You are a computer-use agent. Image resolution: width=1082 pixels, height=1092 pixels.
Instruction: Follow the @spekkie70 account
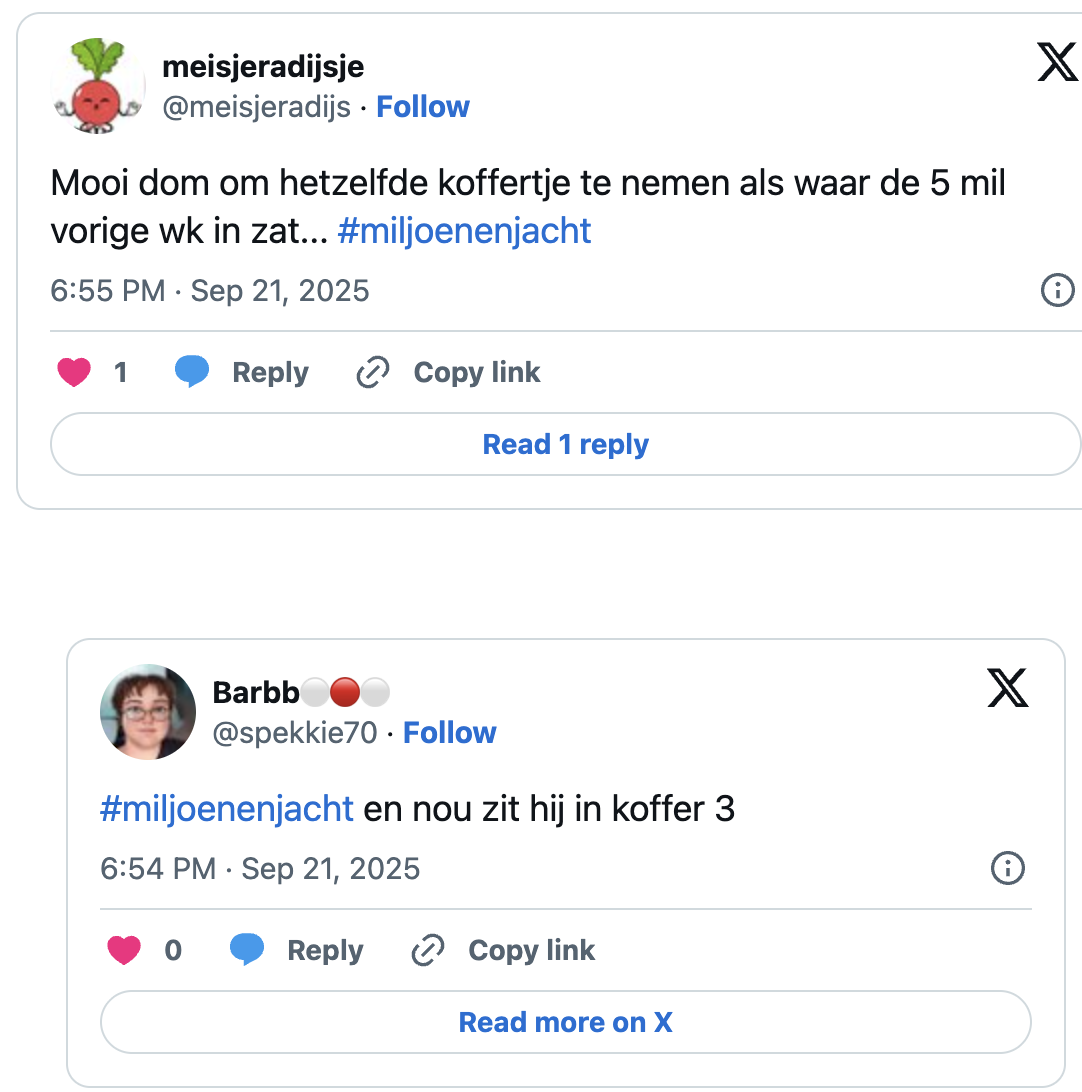pos(450,733)
